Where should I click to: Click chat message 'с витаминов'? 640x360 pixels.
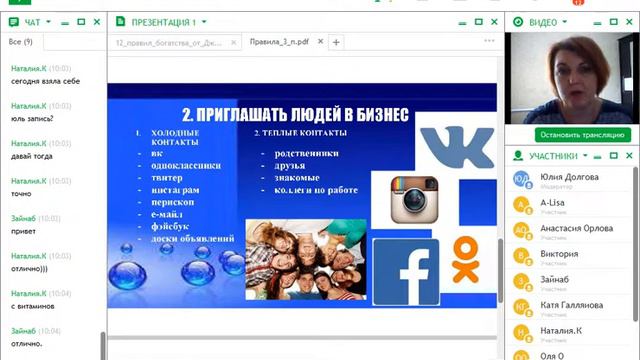click(x=33, y=306)
